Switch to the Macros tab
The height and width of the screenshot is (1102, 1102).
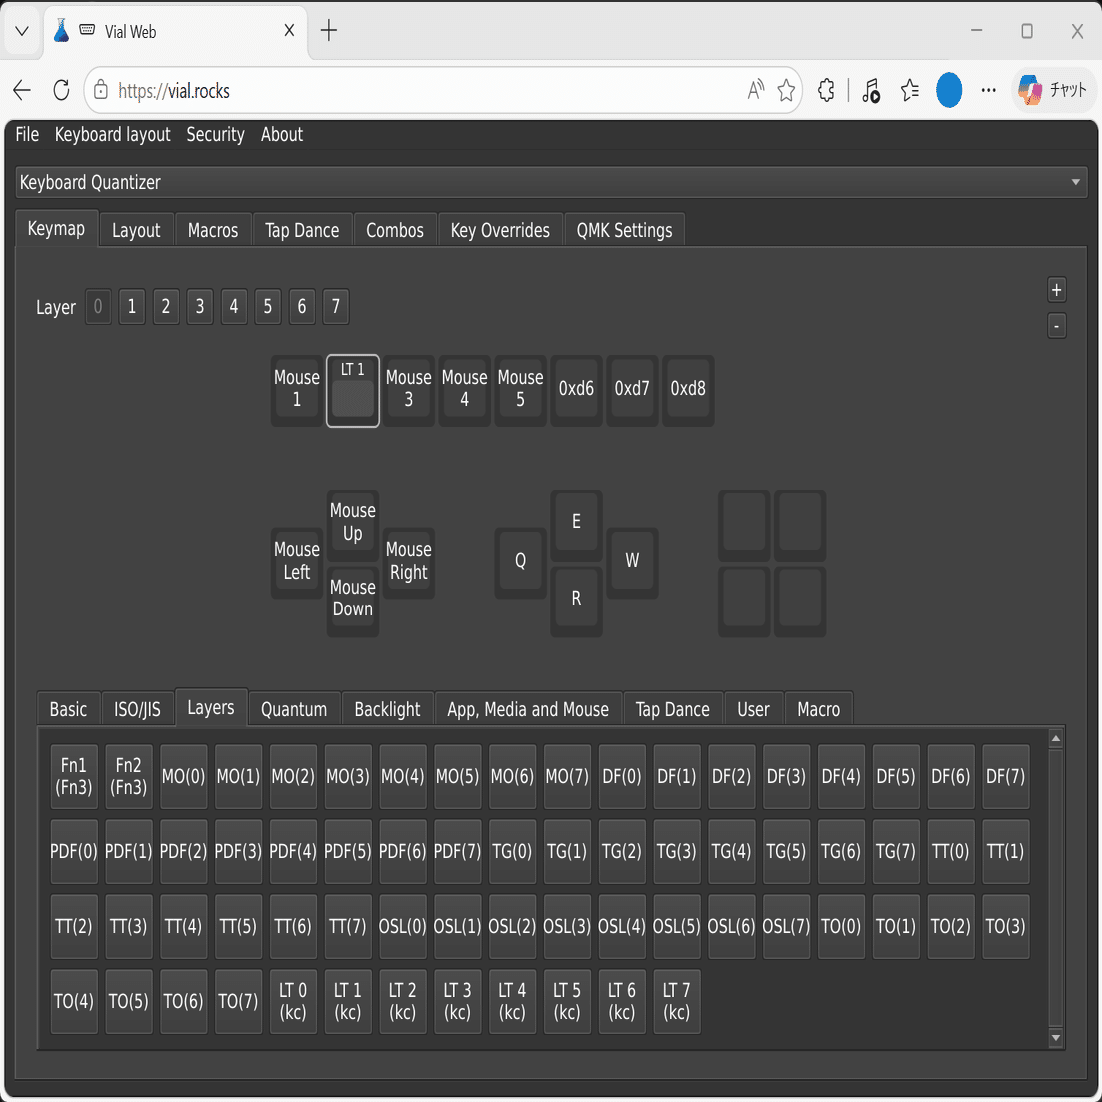pos(213,230)
